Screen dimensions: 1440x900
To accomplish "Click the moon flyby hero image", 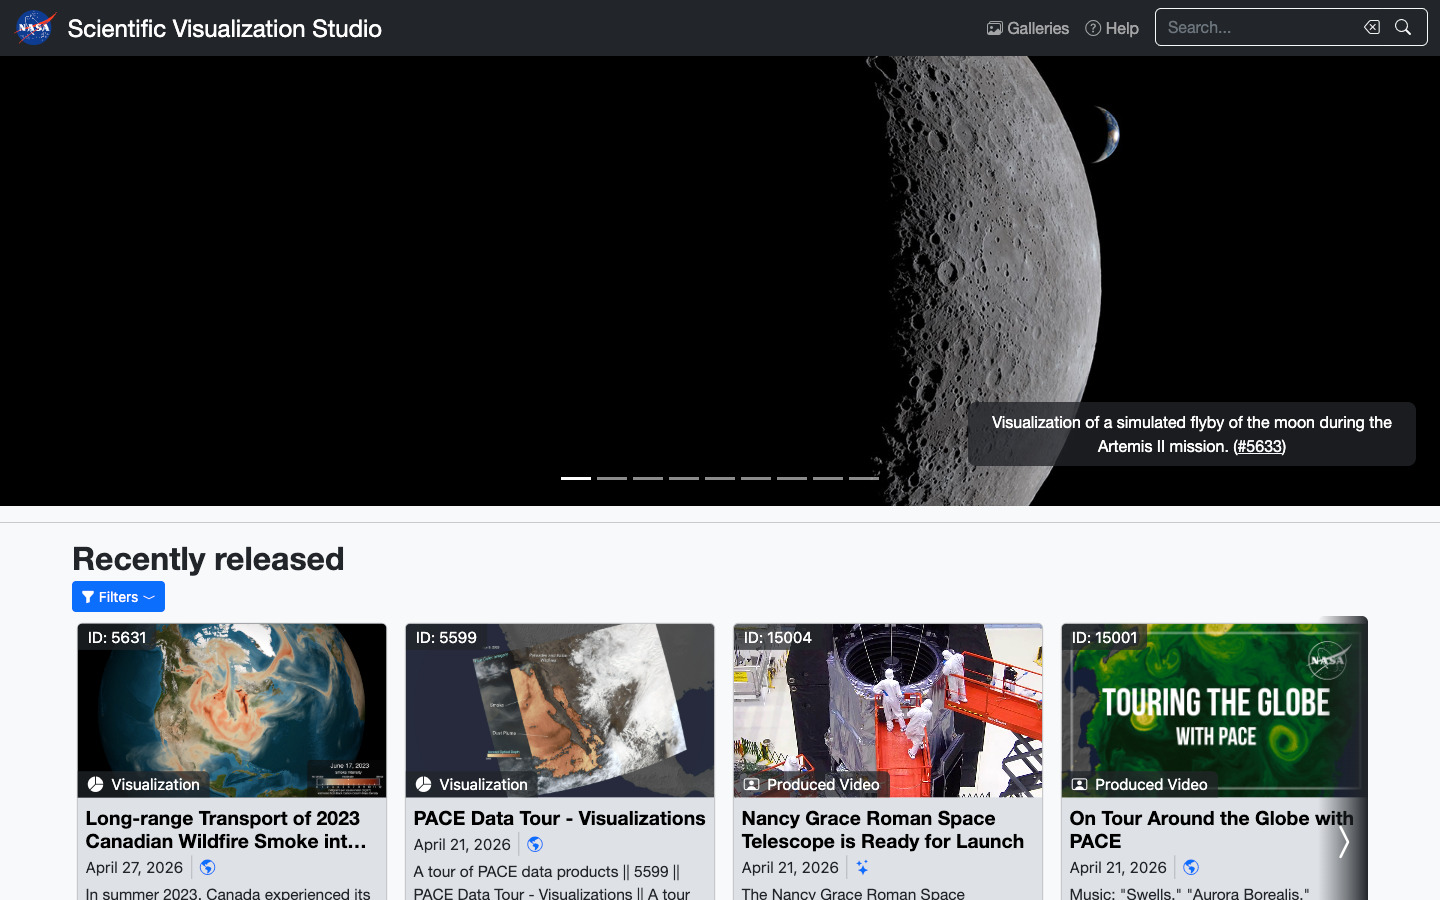I will pos(720,281).
